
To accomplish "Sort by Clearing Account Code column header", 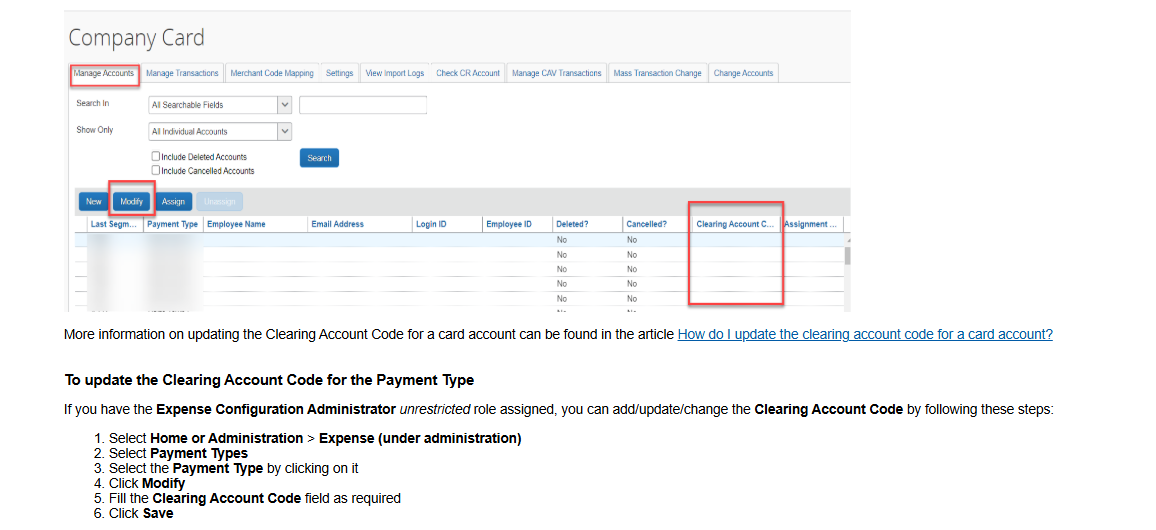I will tap(735, 225).
